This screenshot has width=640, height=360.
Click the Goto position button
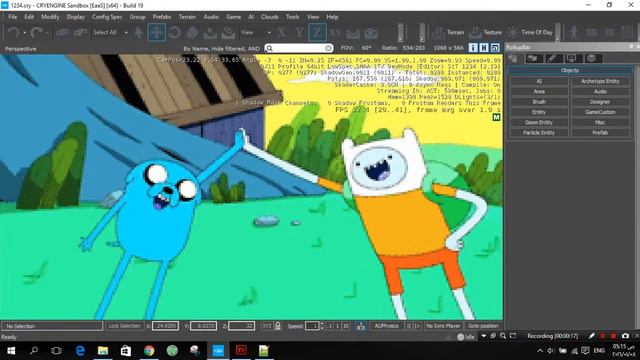point(483,326)
